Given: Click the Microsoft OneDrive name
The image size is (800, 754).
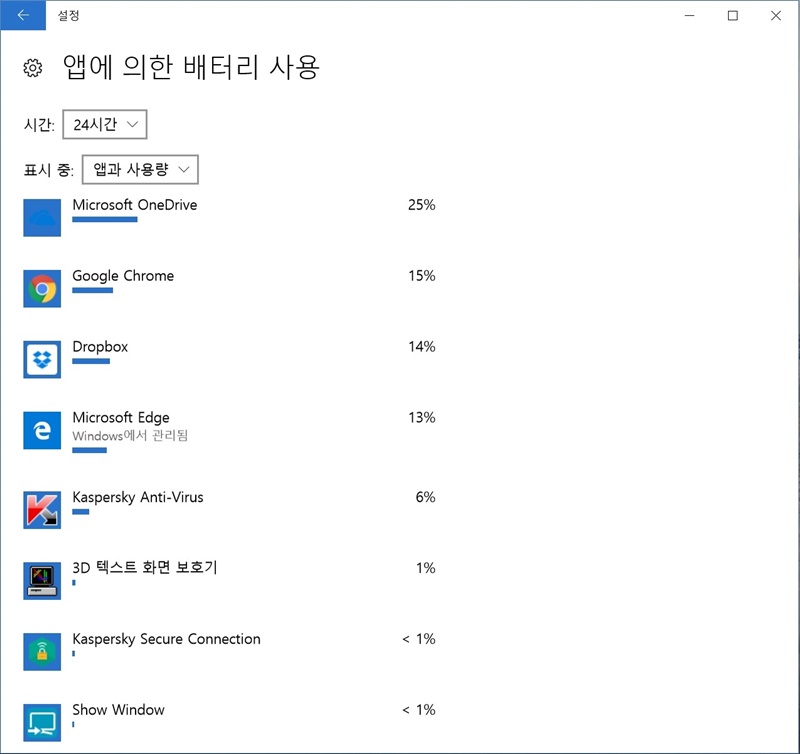Looking at the screenshot, I should (135, 205).
